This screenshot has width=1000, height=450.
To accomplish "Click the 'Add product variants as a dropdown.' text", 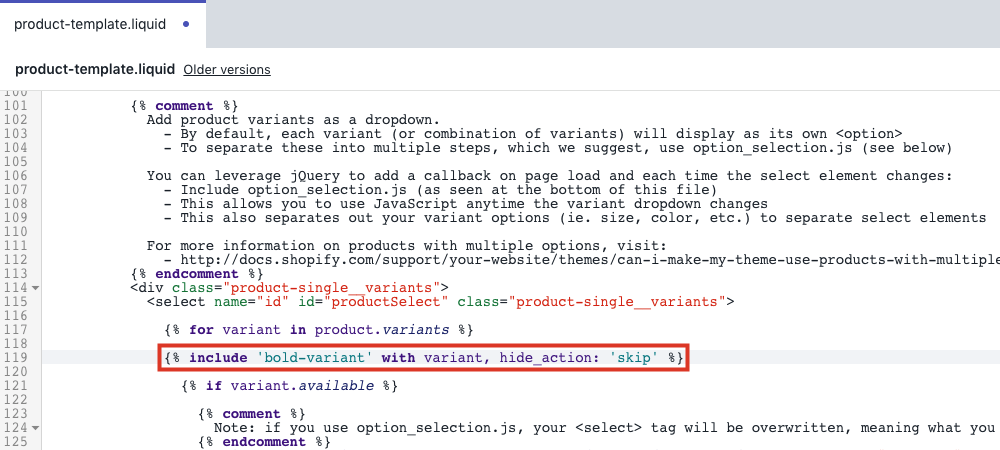I will (x=293, y=120).
